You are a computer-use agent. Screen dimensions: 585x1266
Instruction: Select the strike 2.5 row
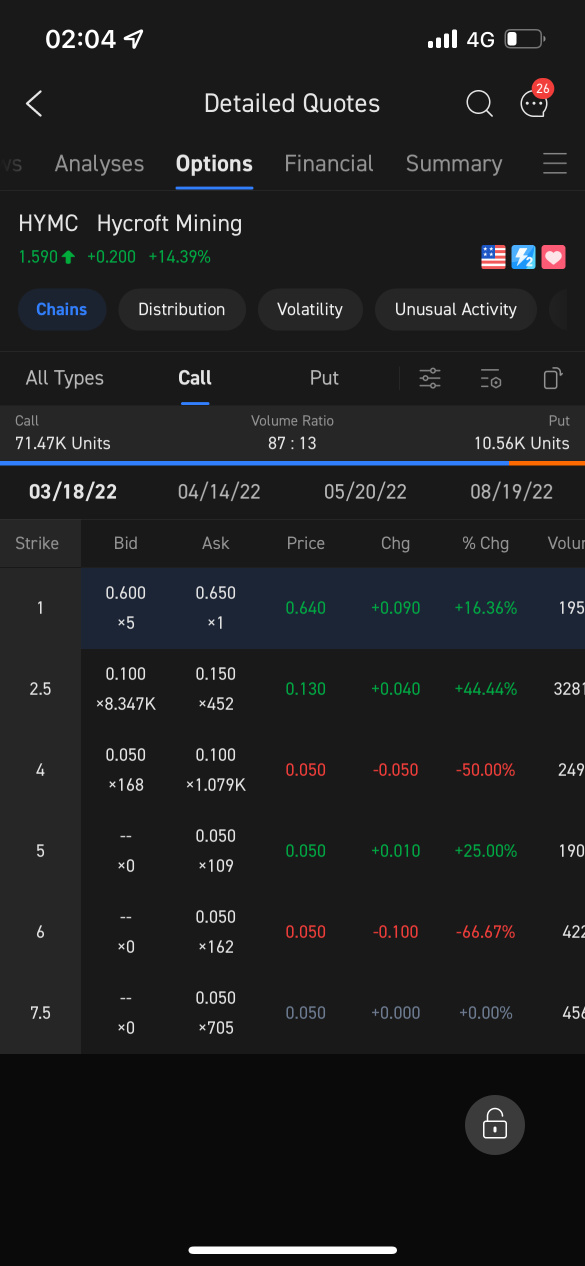pyautogui.click(x=292, y=689)
